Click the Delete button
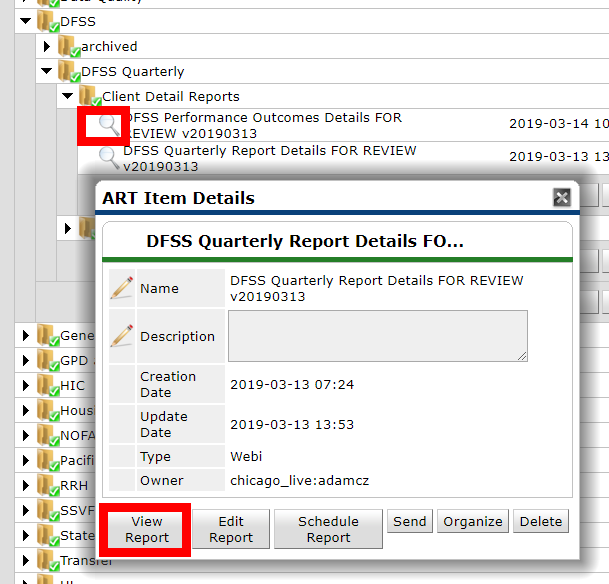The width and height of the screenshot is (609, 584). (x=541, y=521)
